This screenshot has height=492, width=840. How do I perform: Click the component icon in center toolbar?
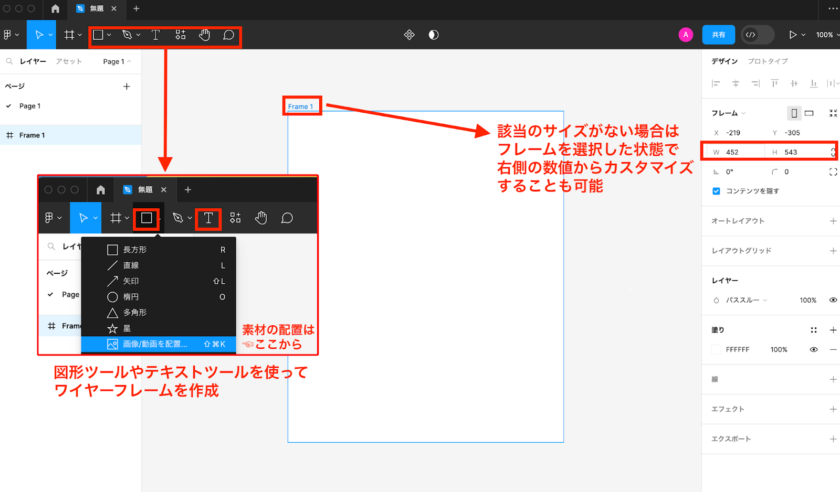tap(409, 34)
